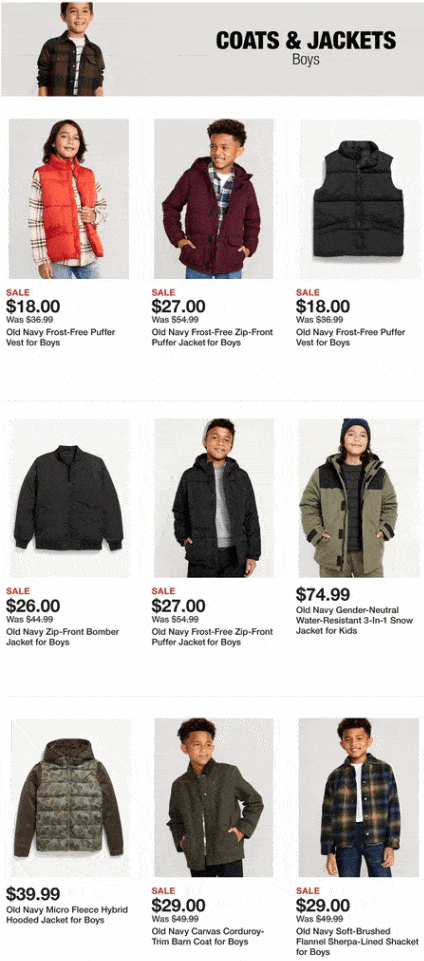Click the $39.99 hybrid hooded jacket price
The height and width of the screenshot is (961, 424).
33,894
